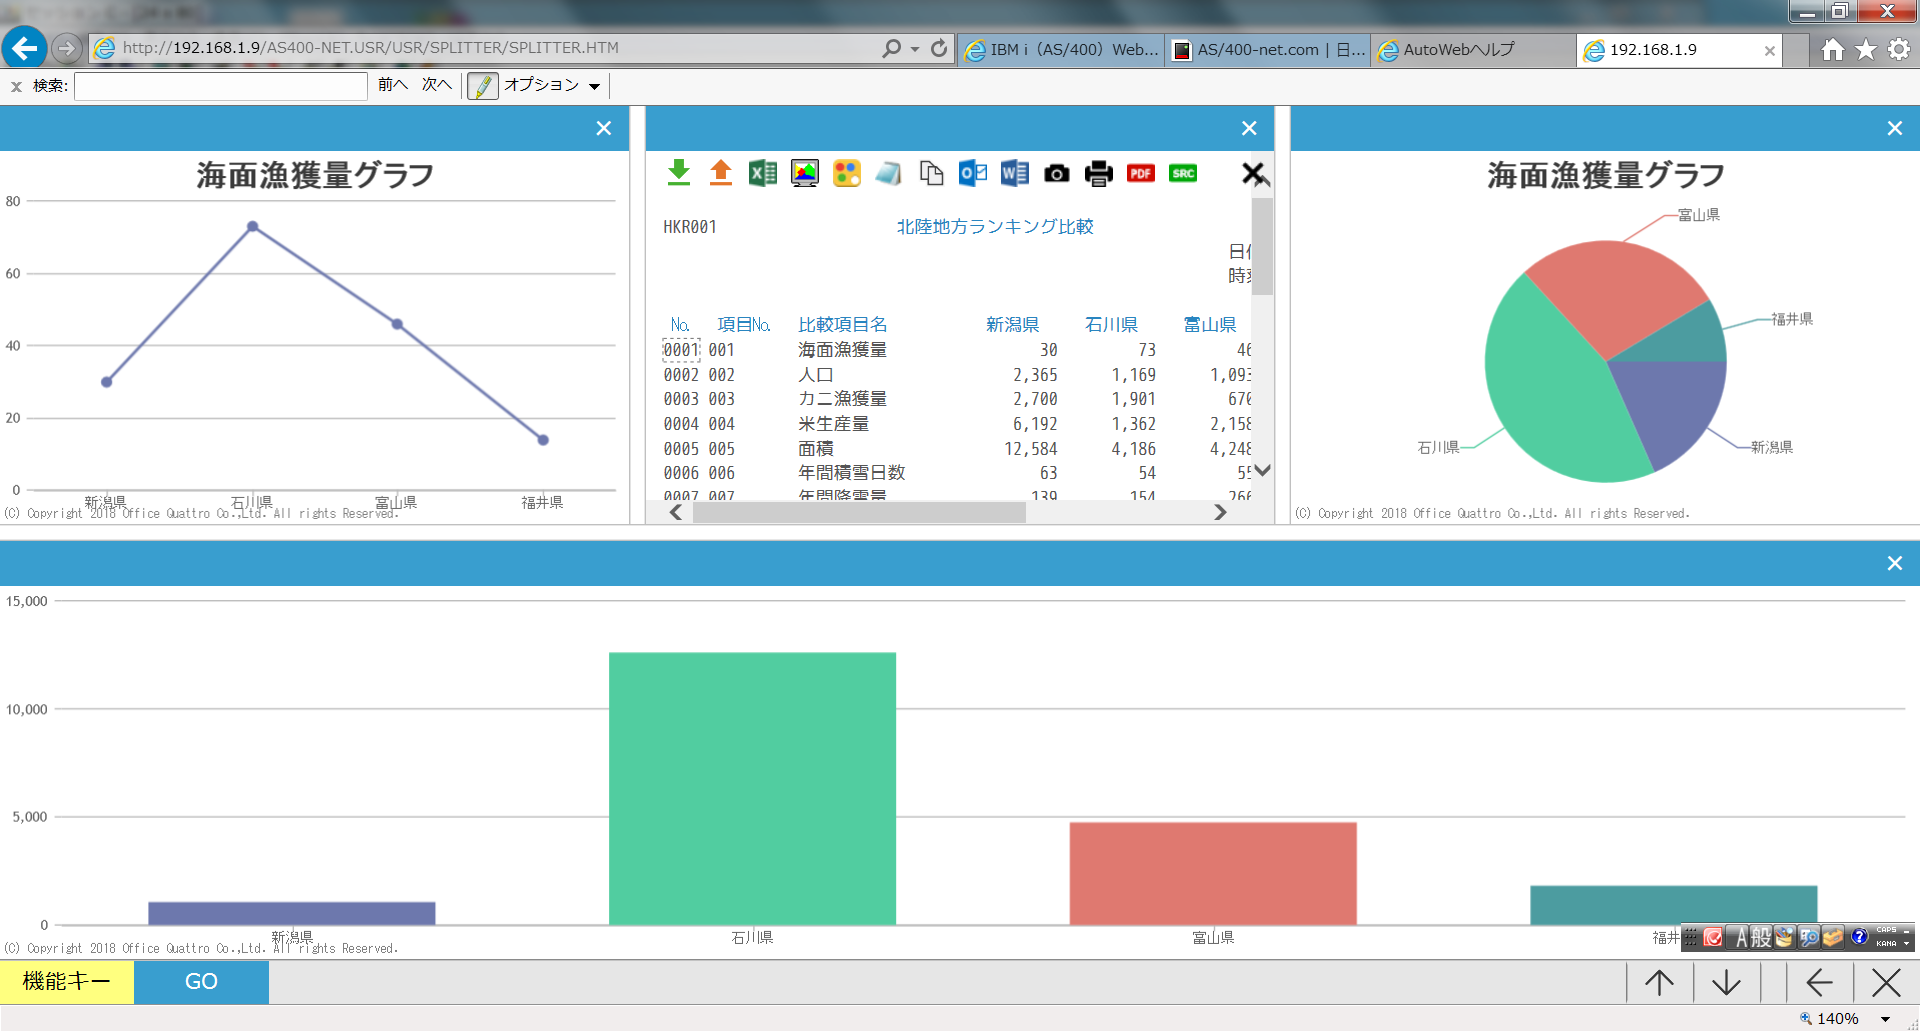The height and width of the screenshot is (1032, 1920).
Task: Open the address bar search dropdown arrow
Action: [914, 49]
